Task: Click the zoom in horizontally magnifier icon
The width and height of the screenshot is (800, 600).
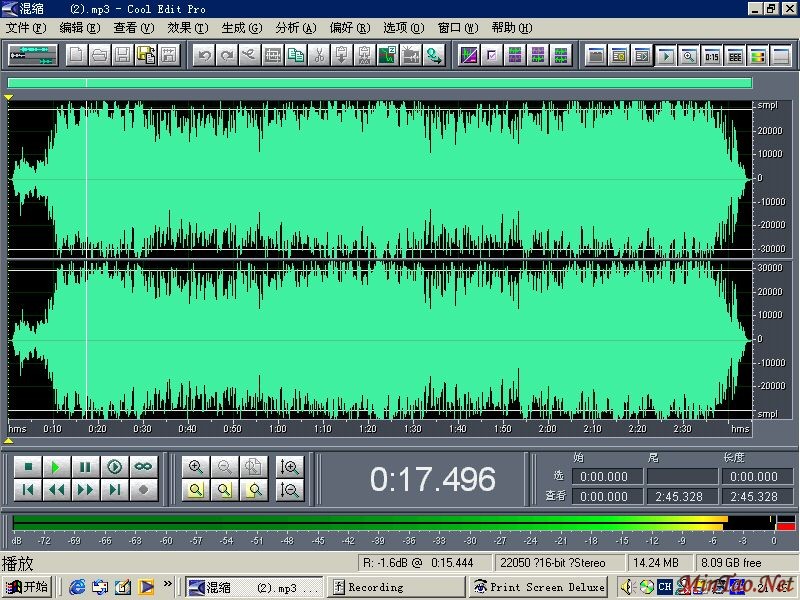Action: [x=196, y=467]
